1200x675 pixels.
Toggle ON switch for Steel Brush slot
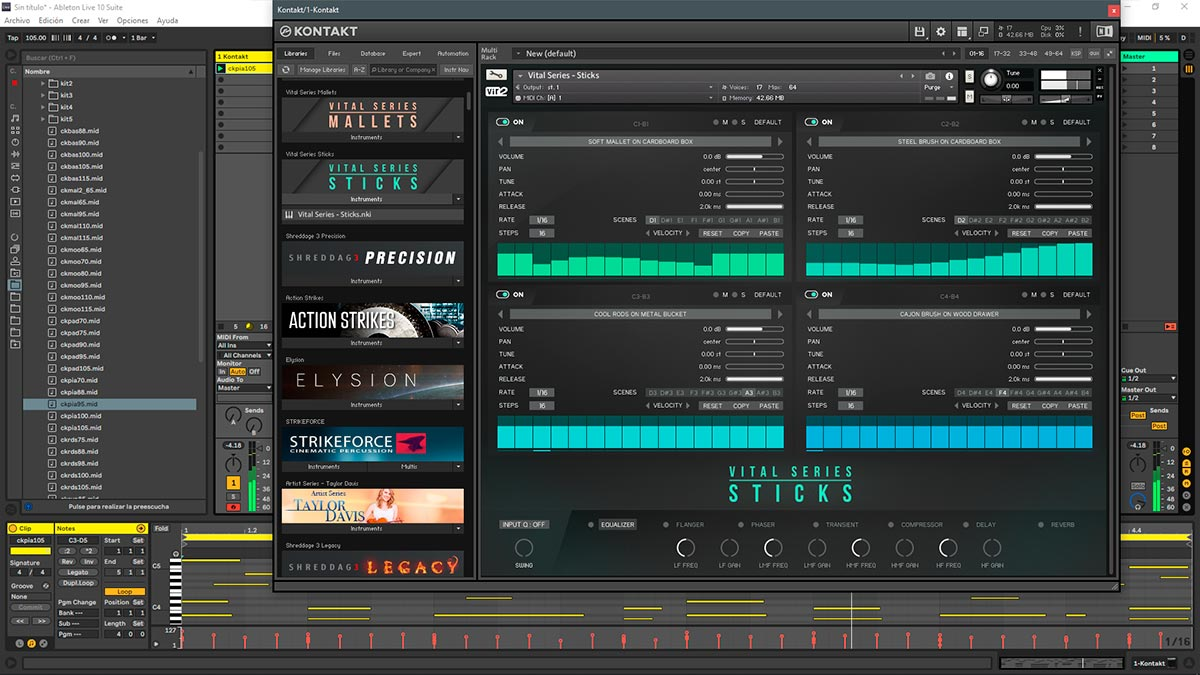(812, 122)
